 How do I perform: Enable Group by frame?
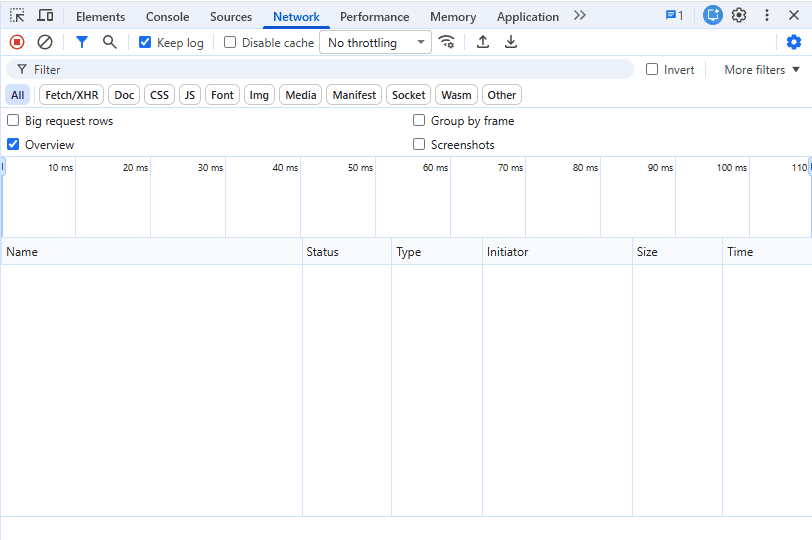(x=419, y=121)
